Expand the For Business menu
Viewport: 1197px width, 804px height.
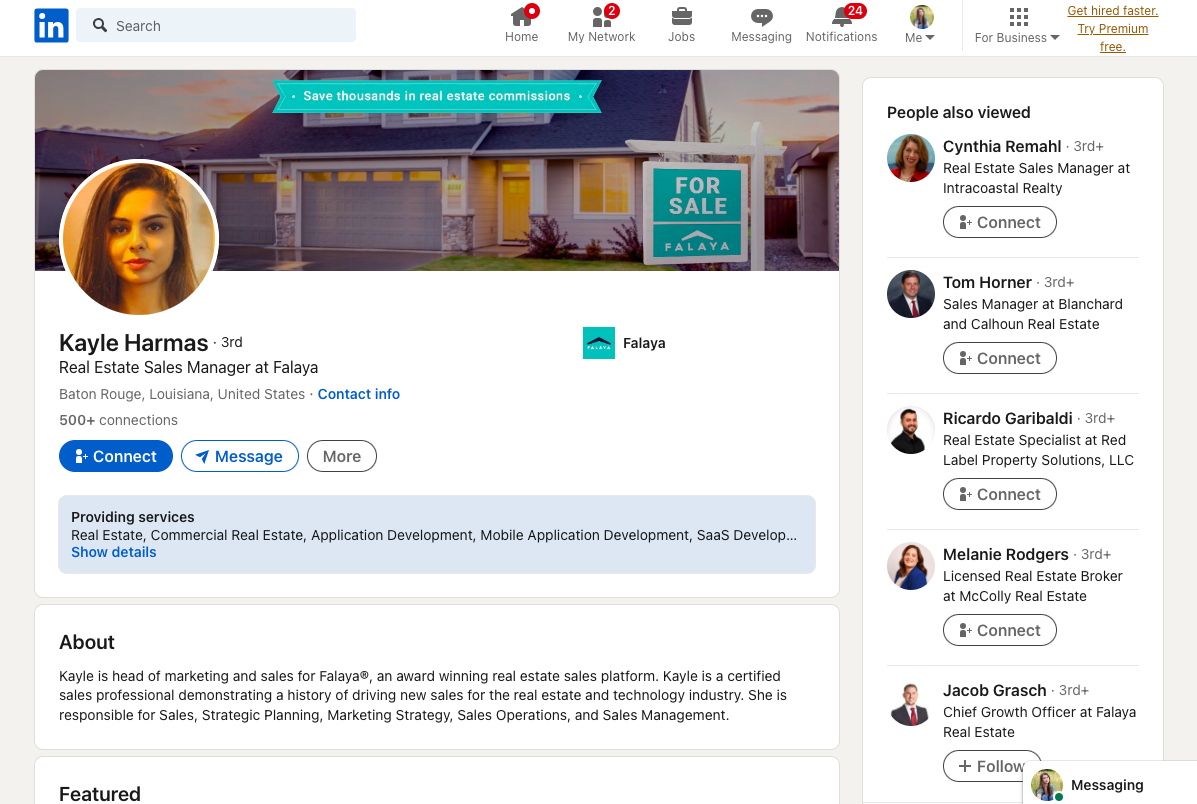click(1017, 25)
